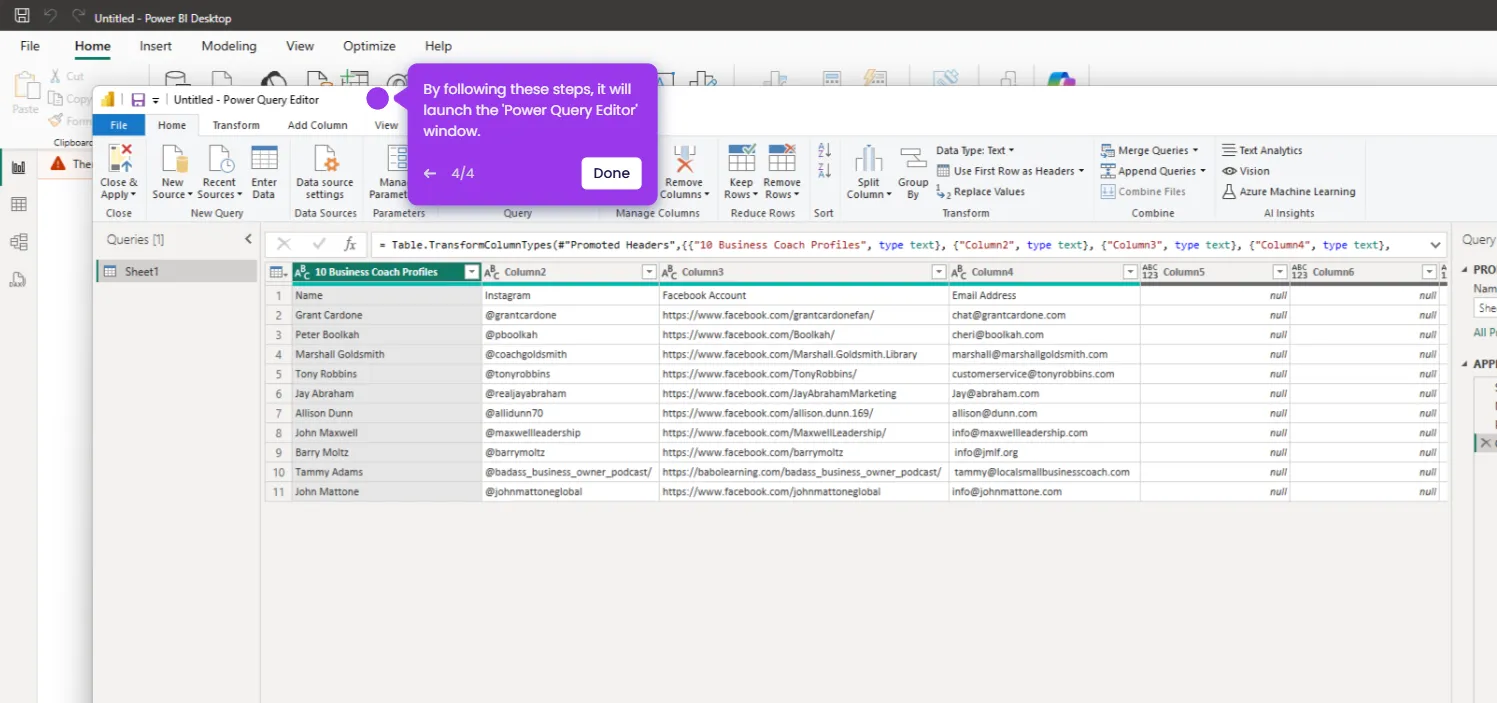Open the Quick Access Toolbar customize arrow
Viewport: 1497px width, 703px height.
coord(156,101)
